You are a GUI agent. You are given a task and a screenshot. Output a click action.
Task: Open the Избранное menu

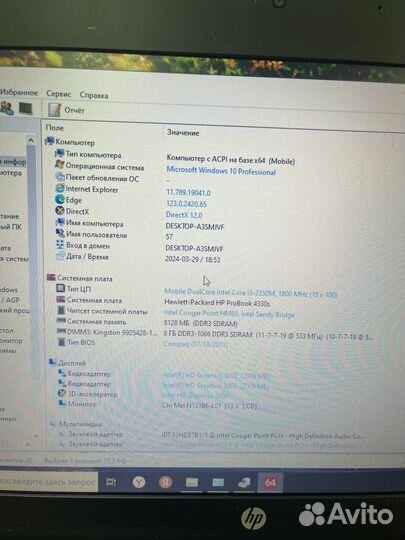[19, 92]
